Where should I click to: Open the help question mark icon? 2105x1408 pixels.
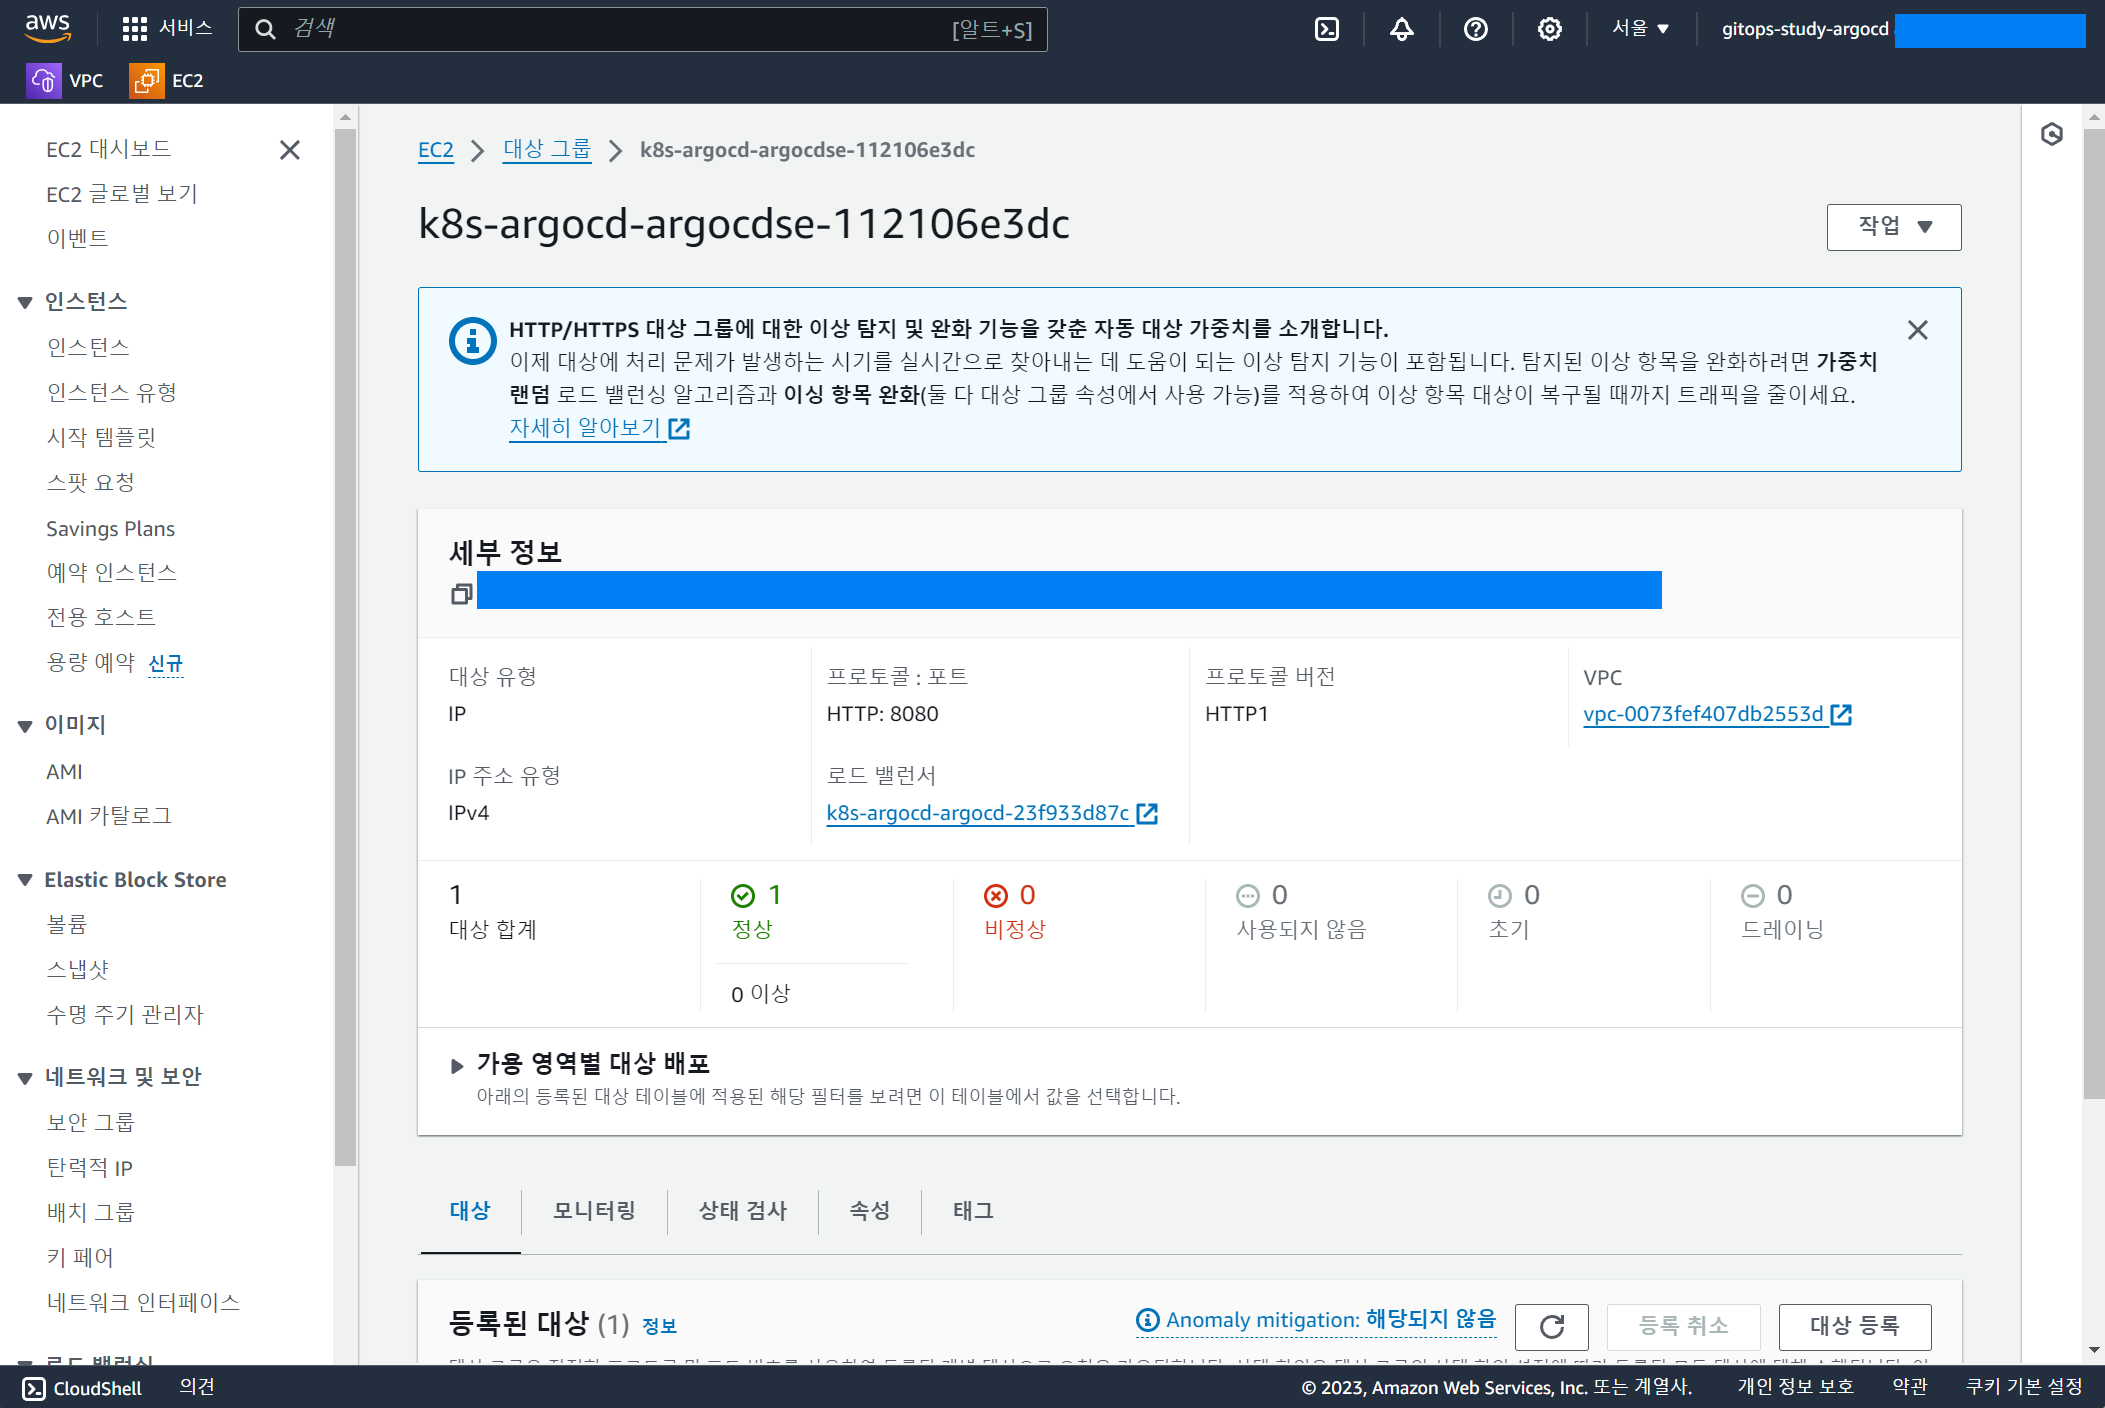(1475, 29)
